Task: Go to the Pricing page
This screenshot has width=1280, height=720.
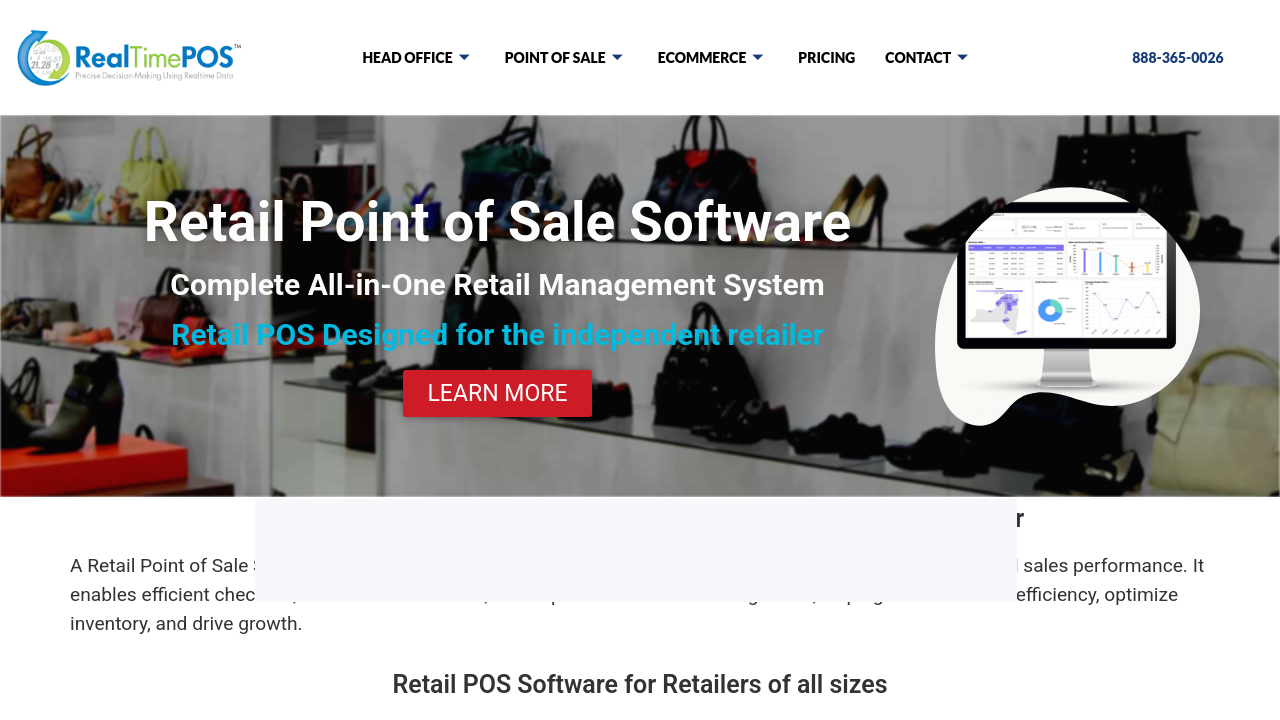Action: coord(826,58)
